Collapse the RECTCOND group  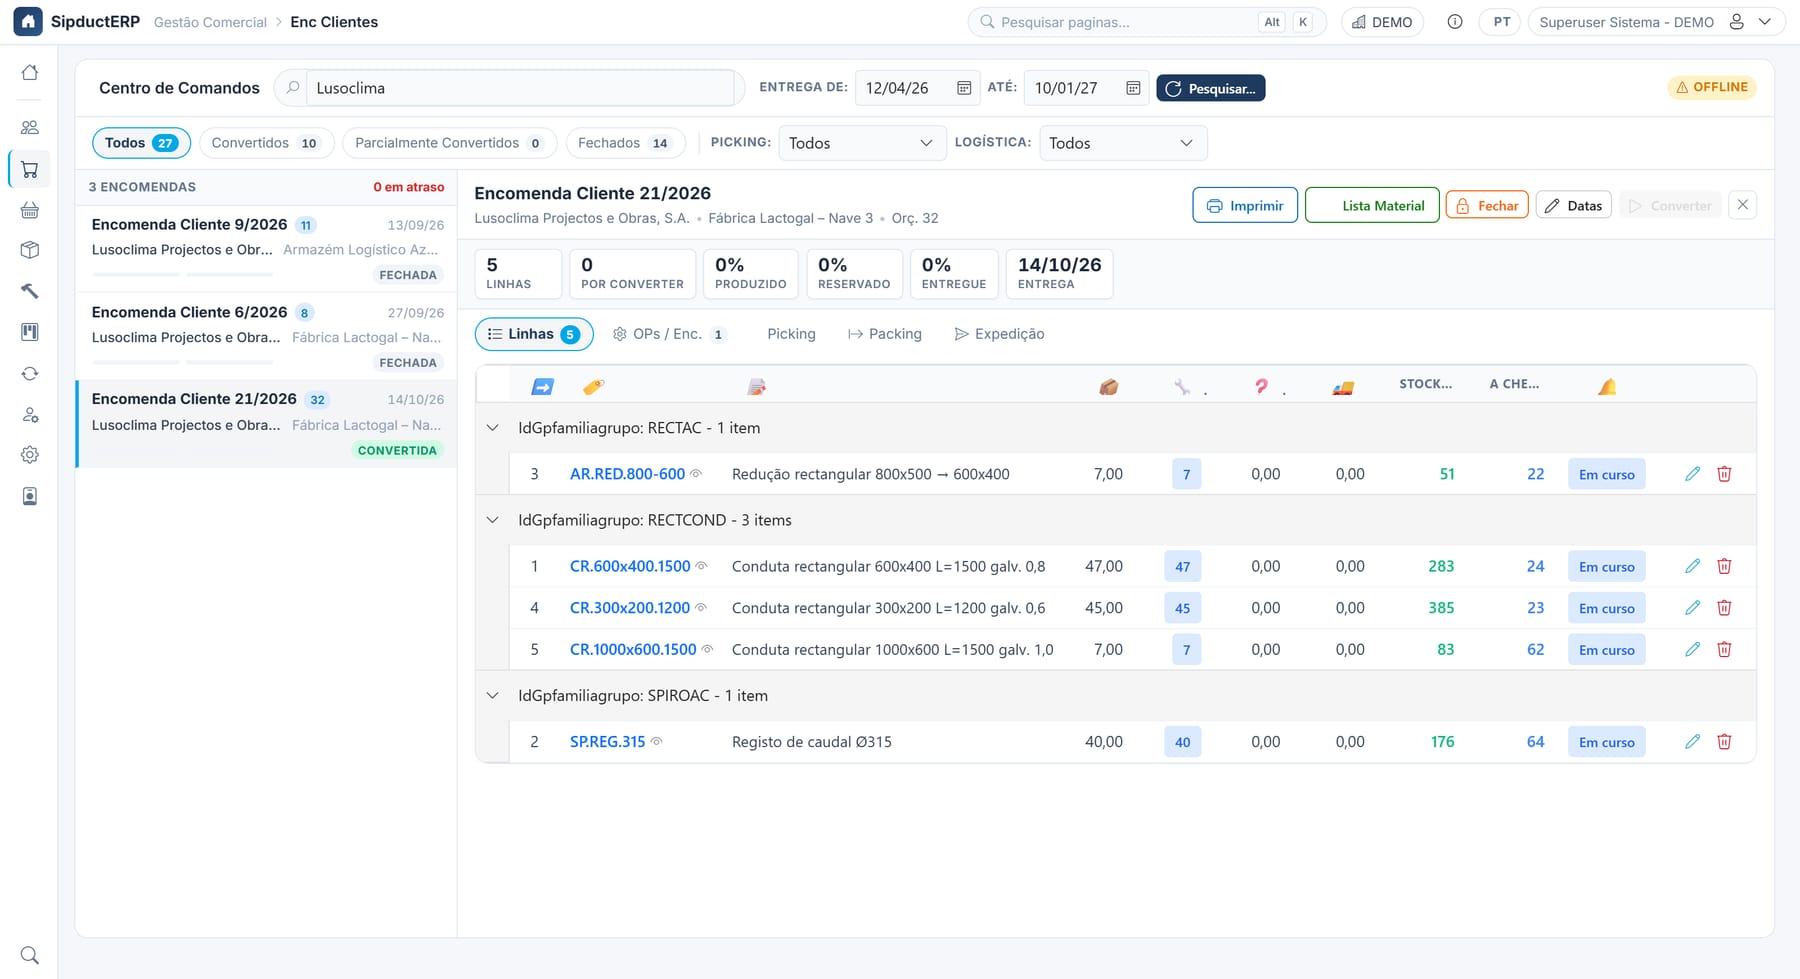(492, 520)
